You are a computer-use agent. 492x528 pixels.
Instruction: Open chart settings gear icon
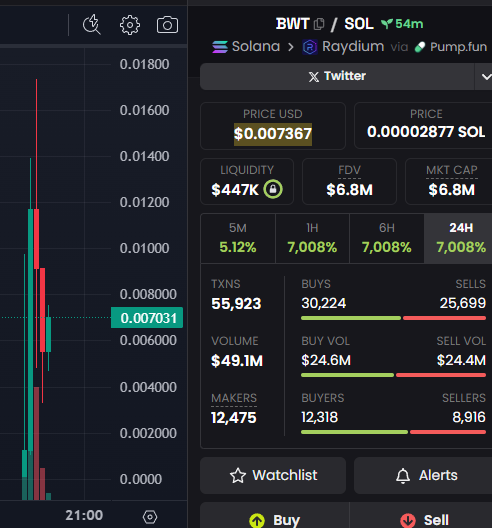130,25
